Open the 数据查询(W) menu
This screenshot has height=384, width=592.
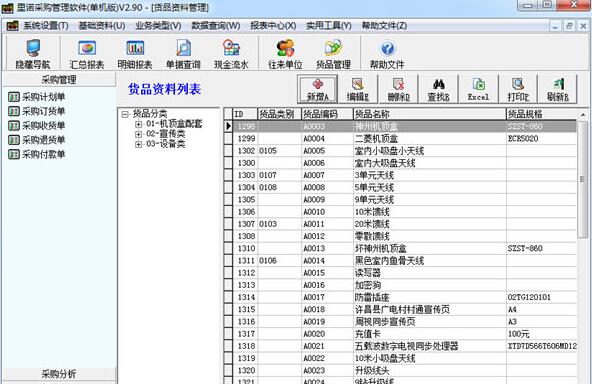pos(216,26)
